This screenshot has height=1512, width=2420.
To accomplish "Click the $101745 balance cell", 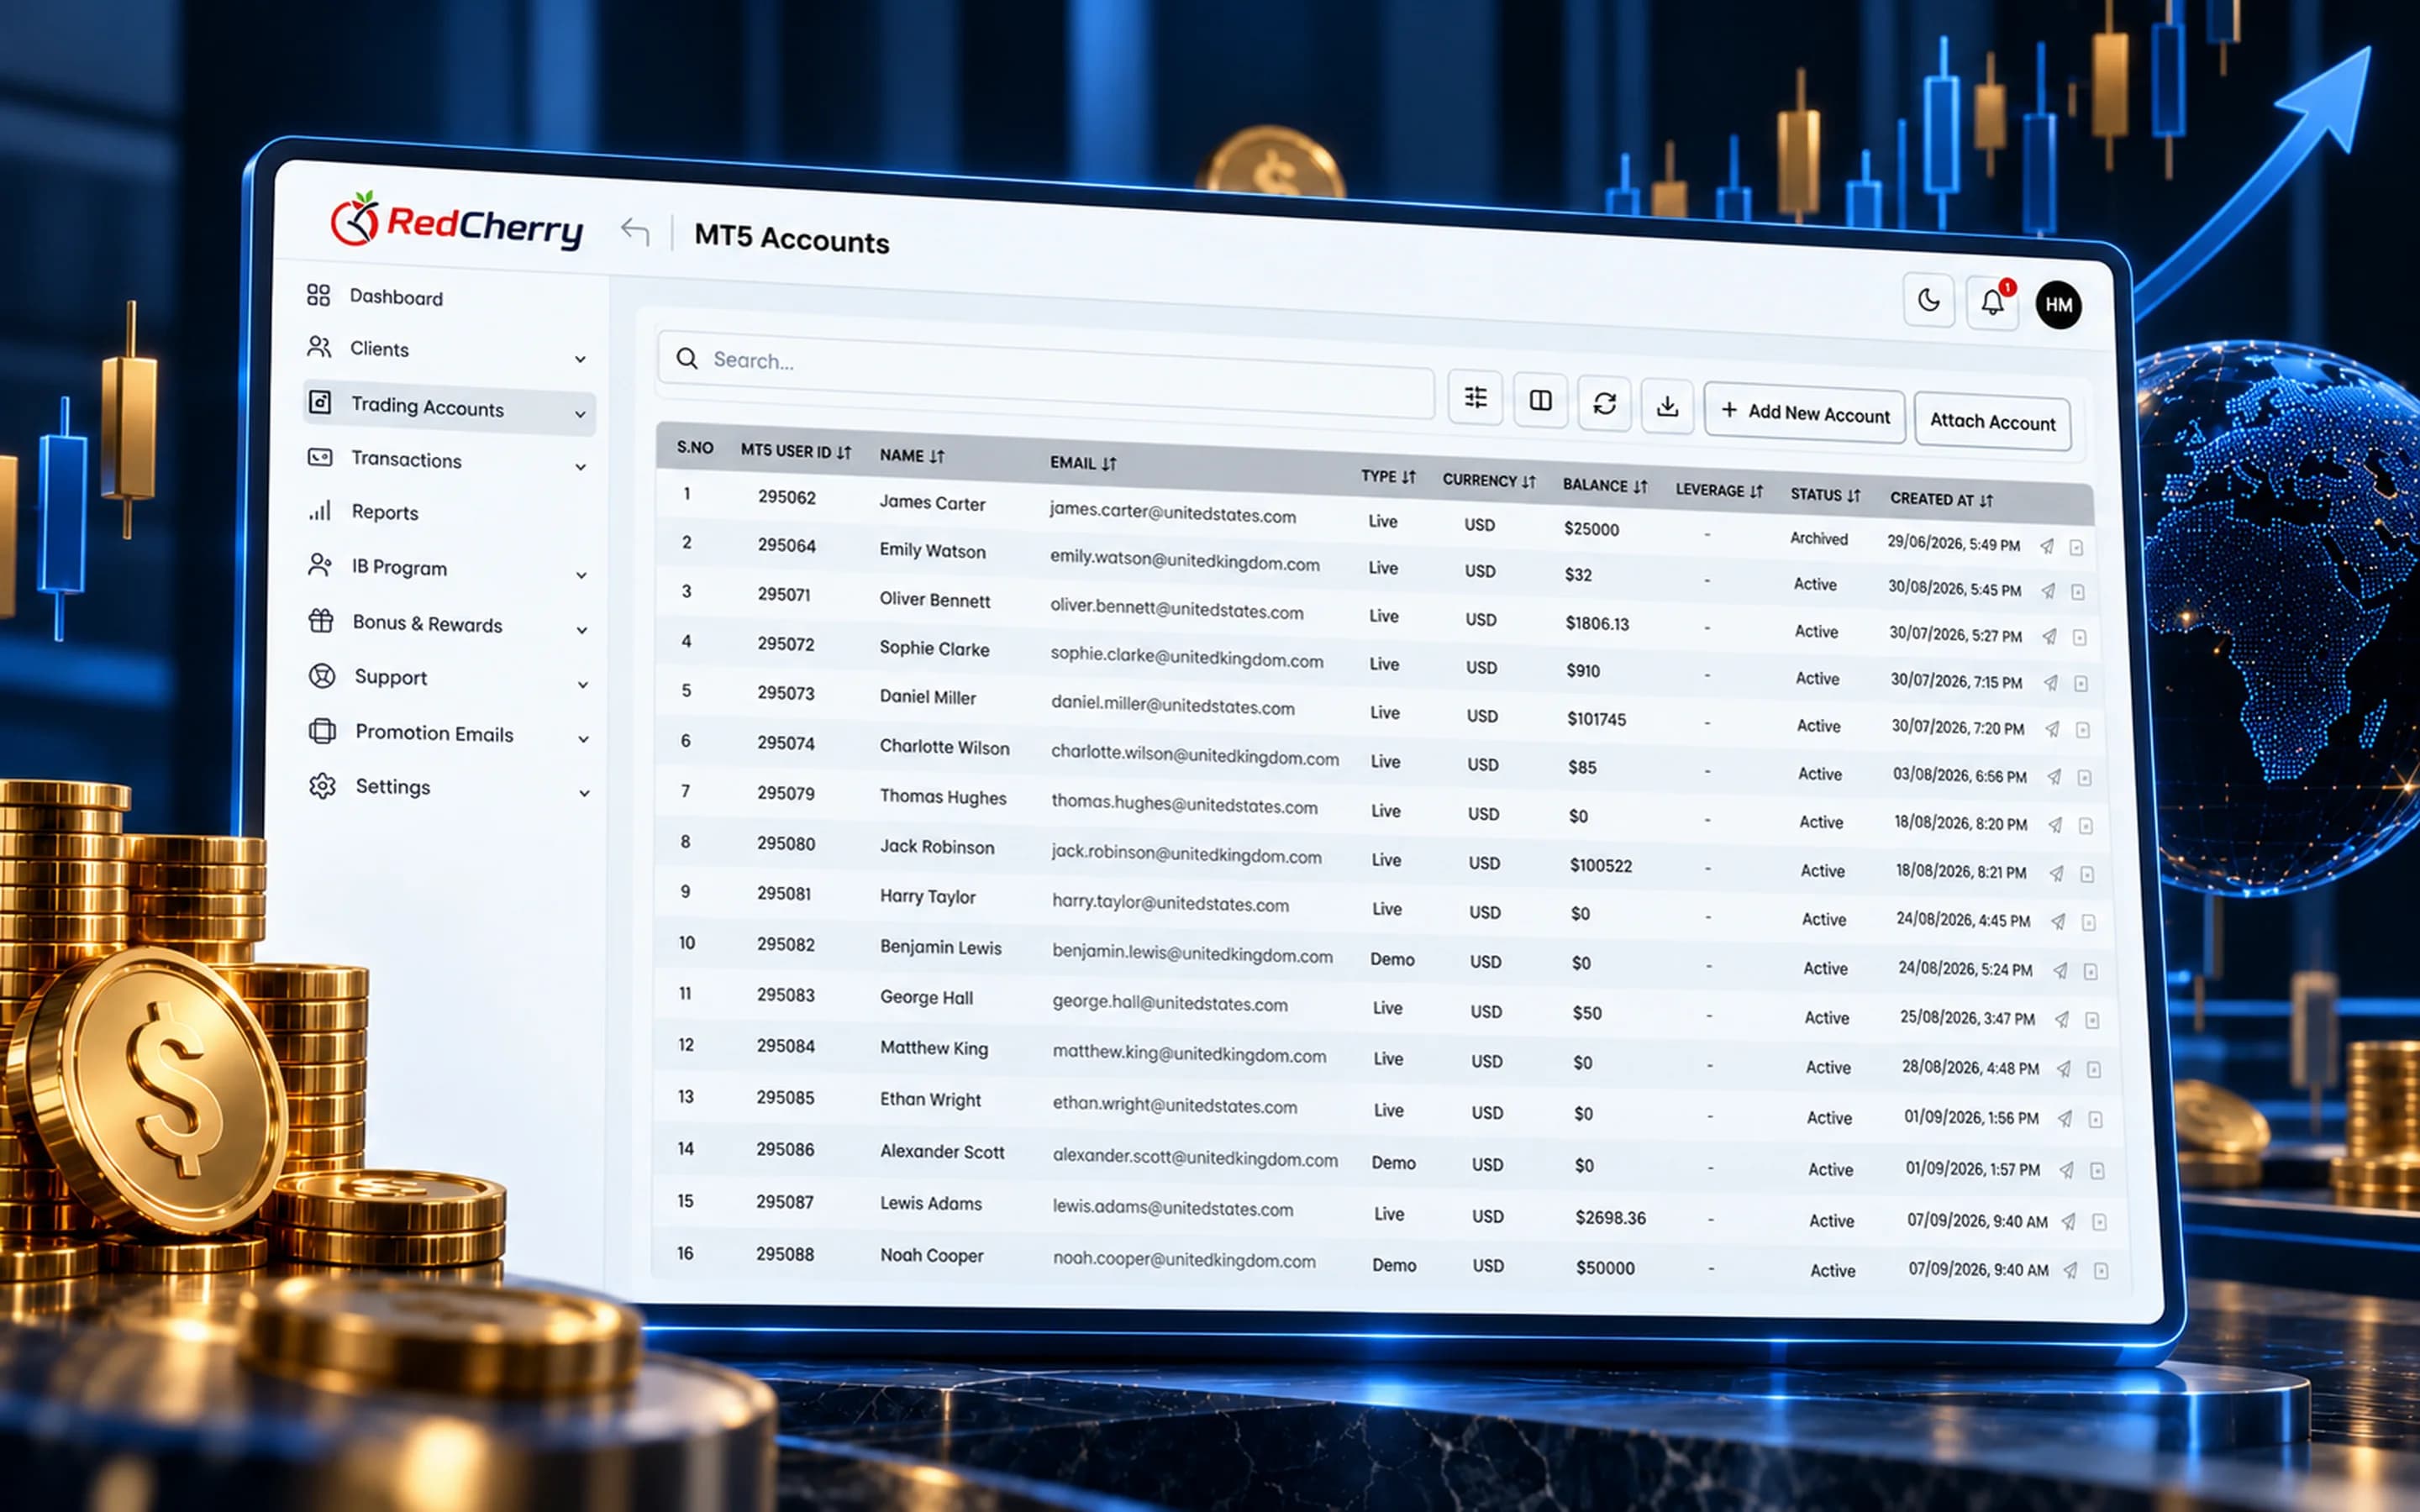I will pos(1596,719).
